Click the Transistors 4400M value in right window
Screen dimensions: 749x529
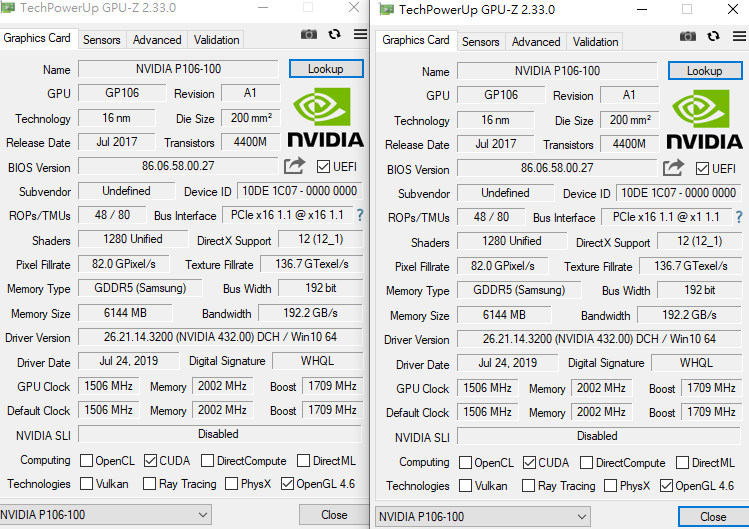pos(629,144)
